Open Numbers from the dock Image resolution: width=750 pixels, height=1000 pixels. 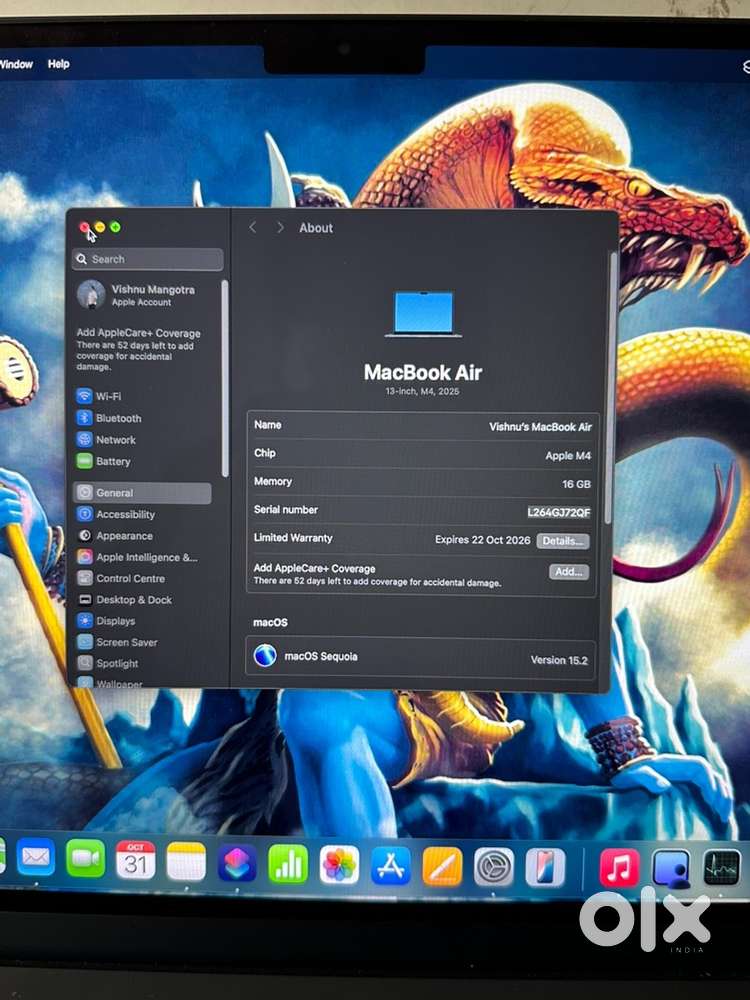click(288, 864)
